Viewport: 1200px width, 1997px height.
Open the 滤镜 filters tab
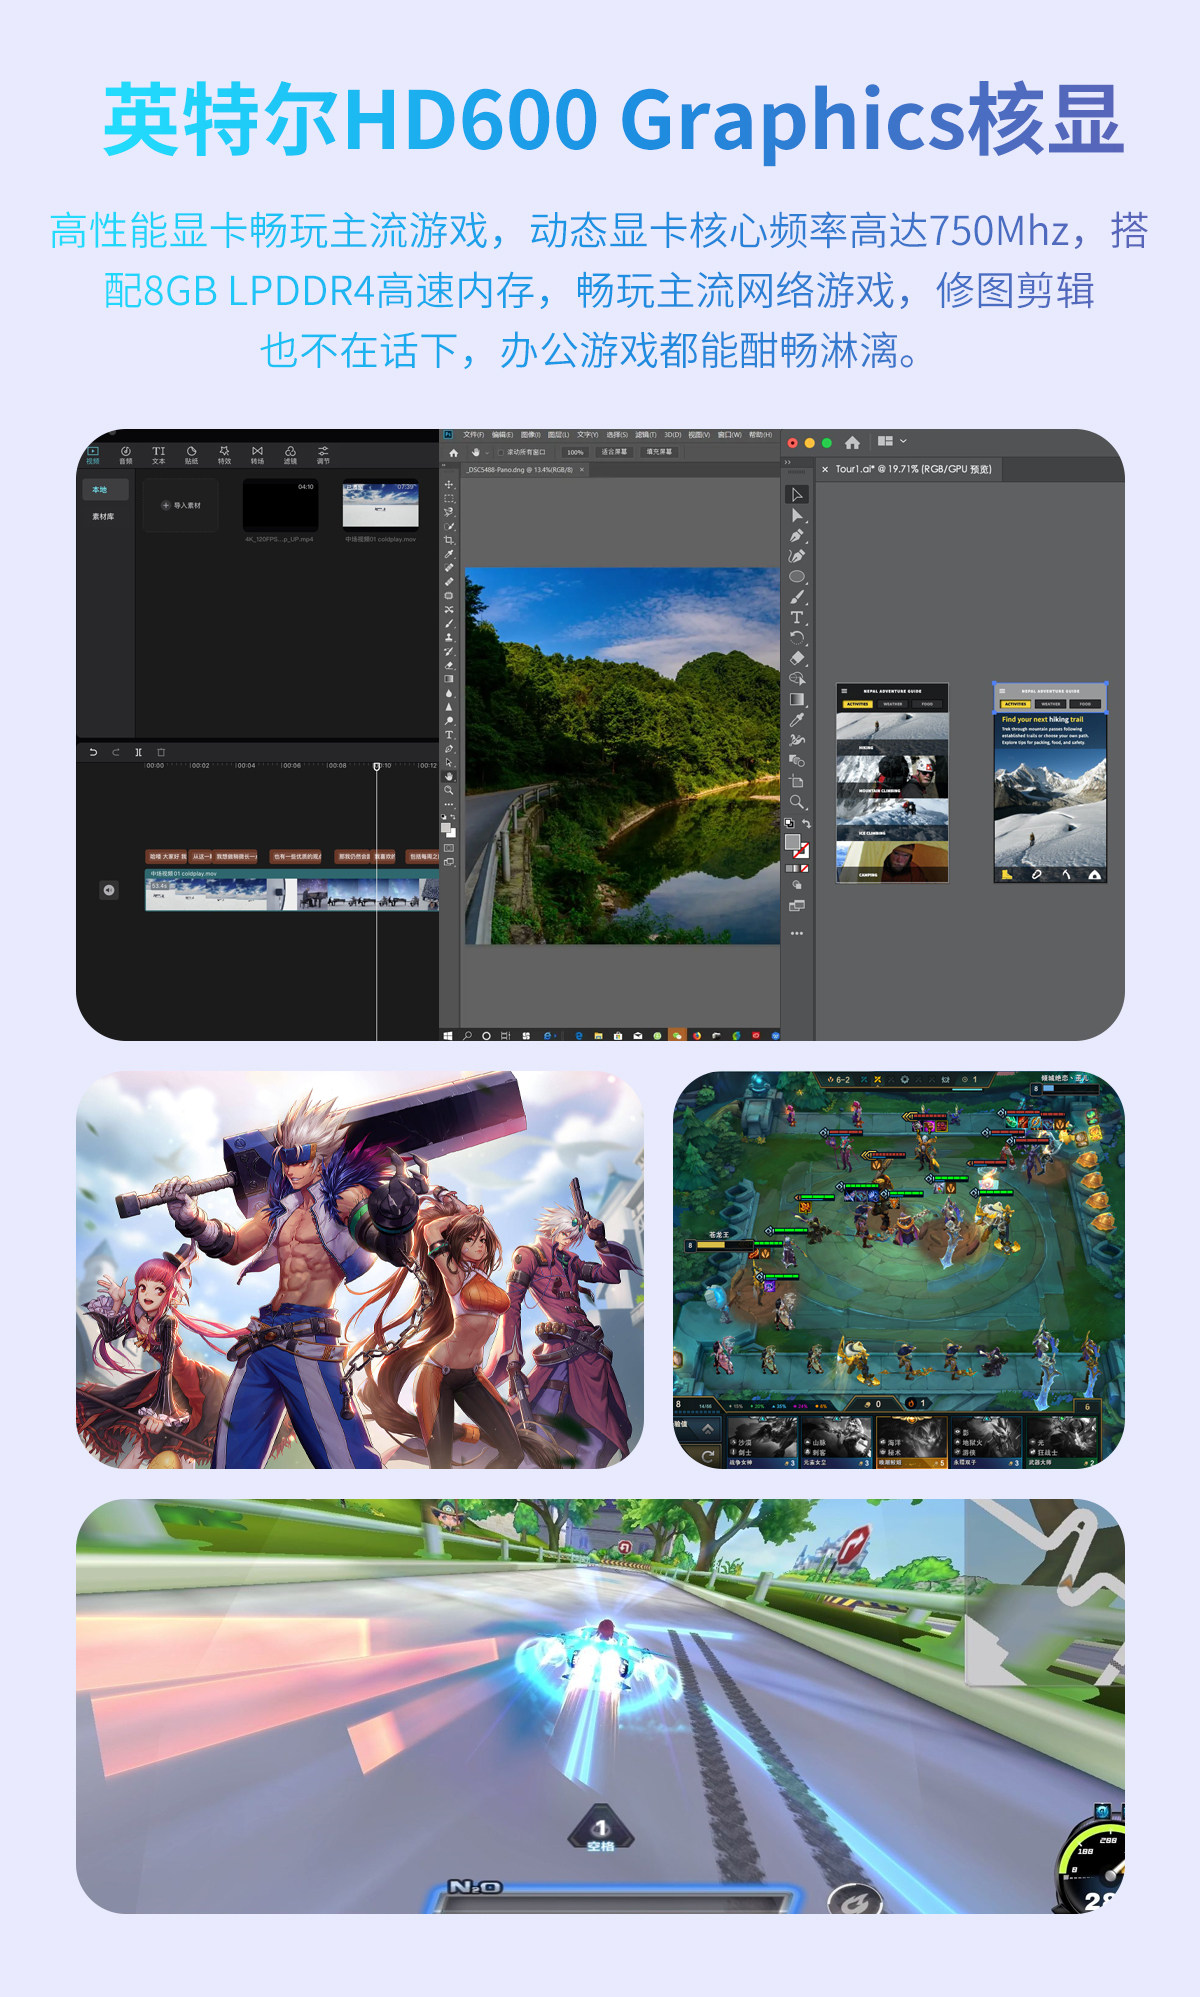tap(290, 455)
